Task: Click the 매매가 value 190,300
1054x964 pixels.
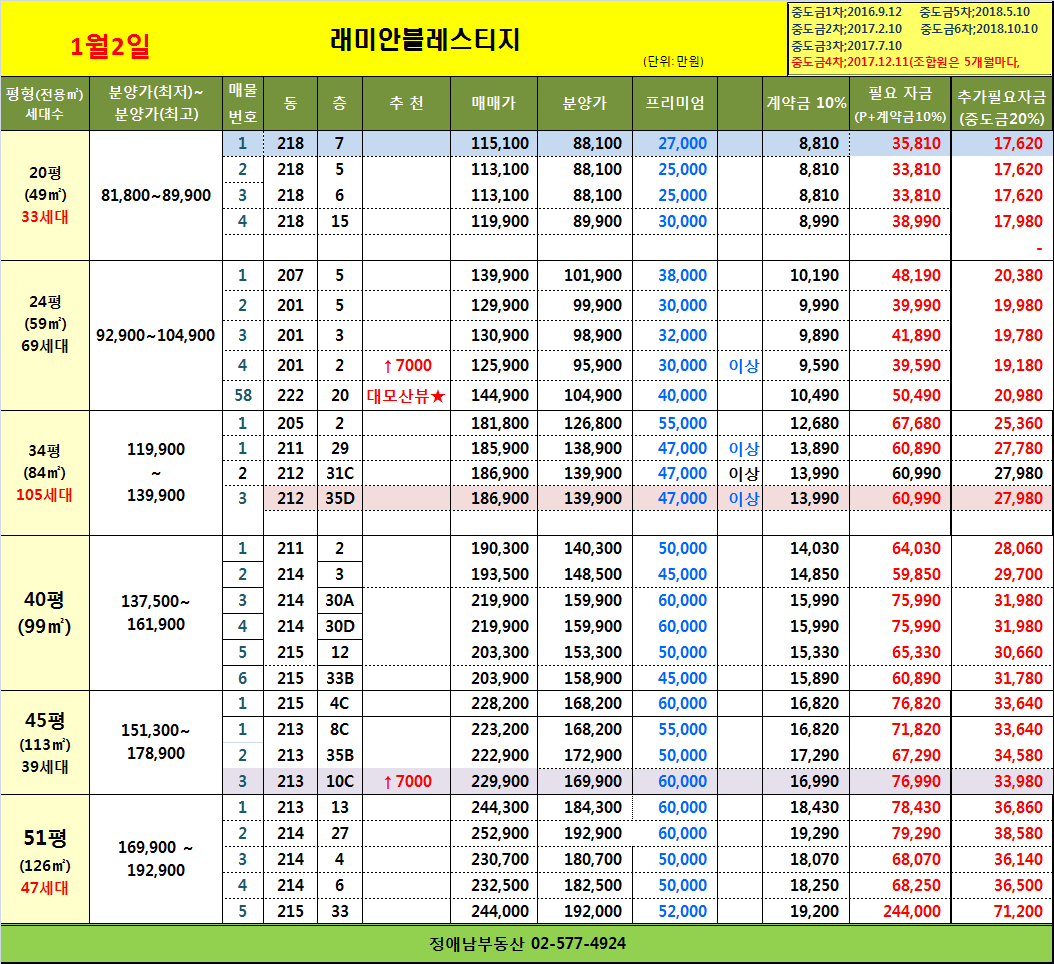Action: [499, 548]
